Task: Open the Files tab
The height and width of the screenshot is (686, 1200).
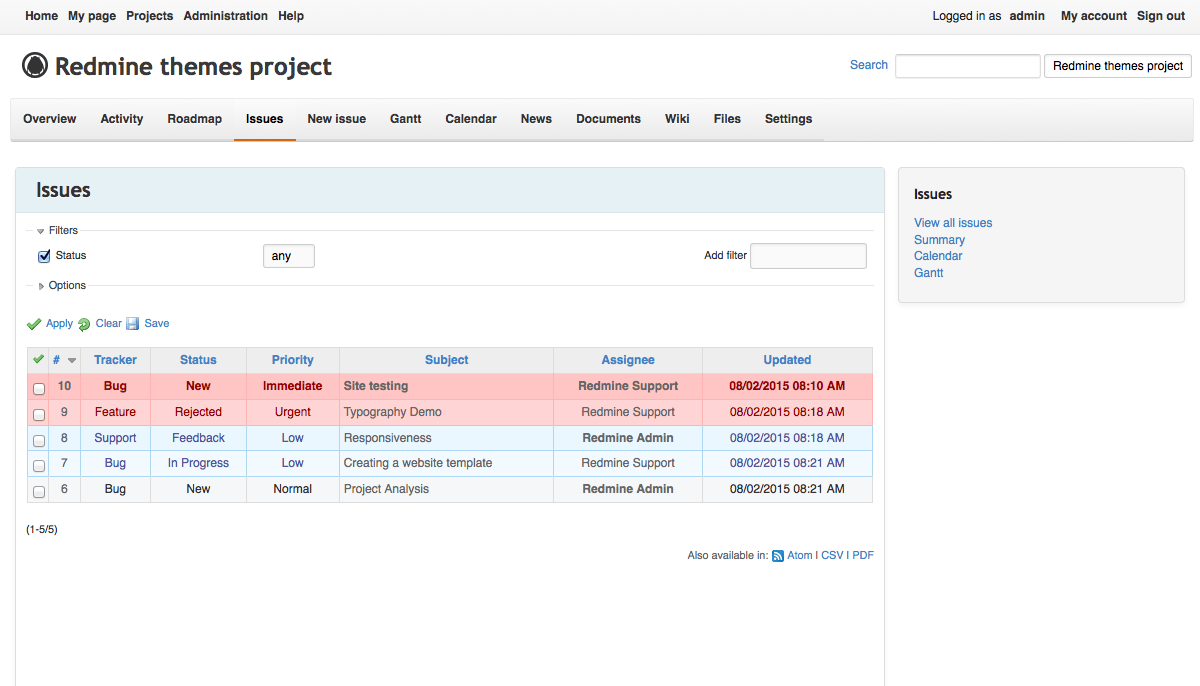Action: [727, 119]
